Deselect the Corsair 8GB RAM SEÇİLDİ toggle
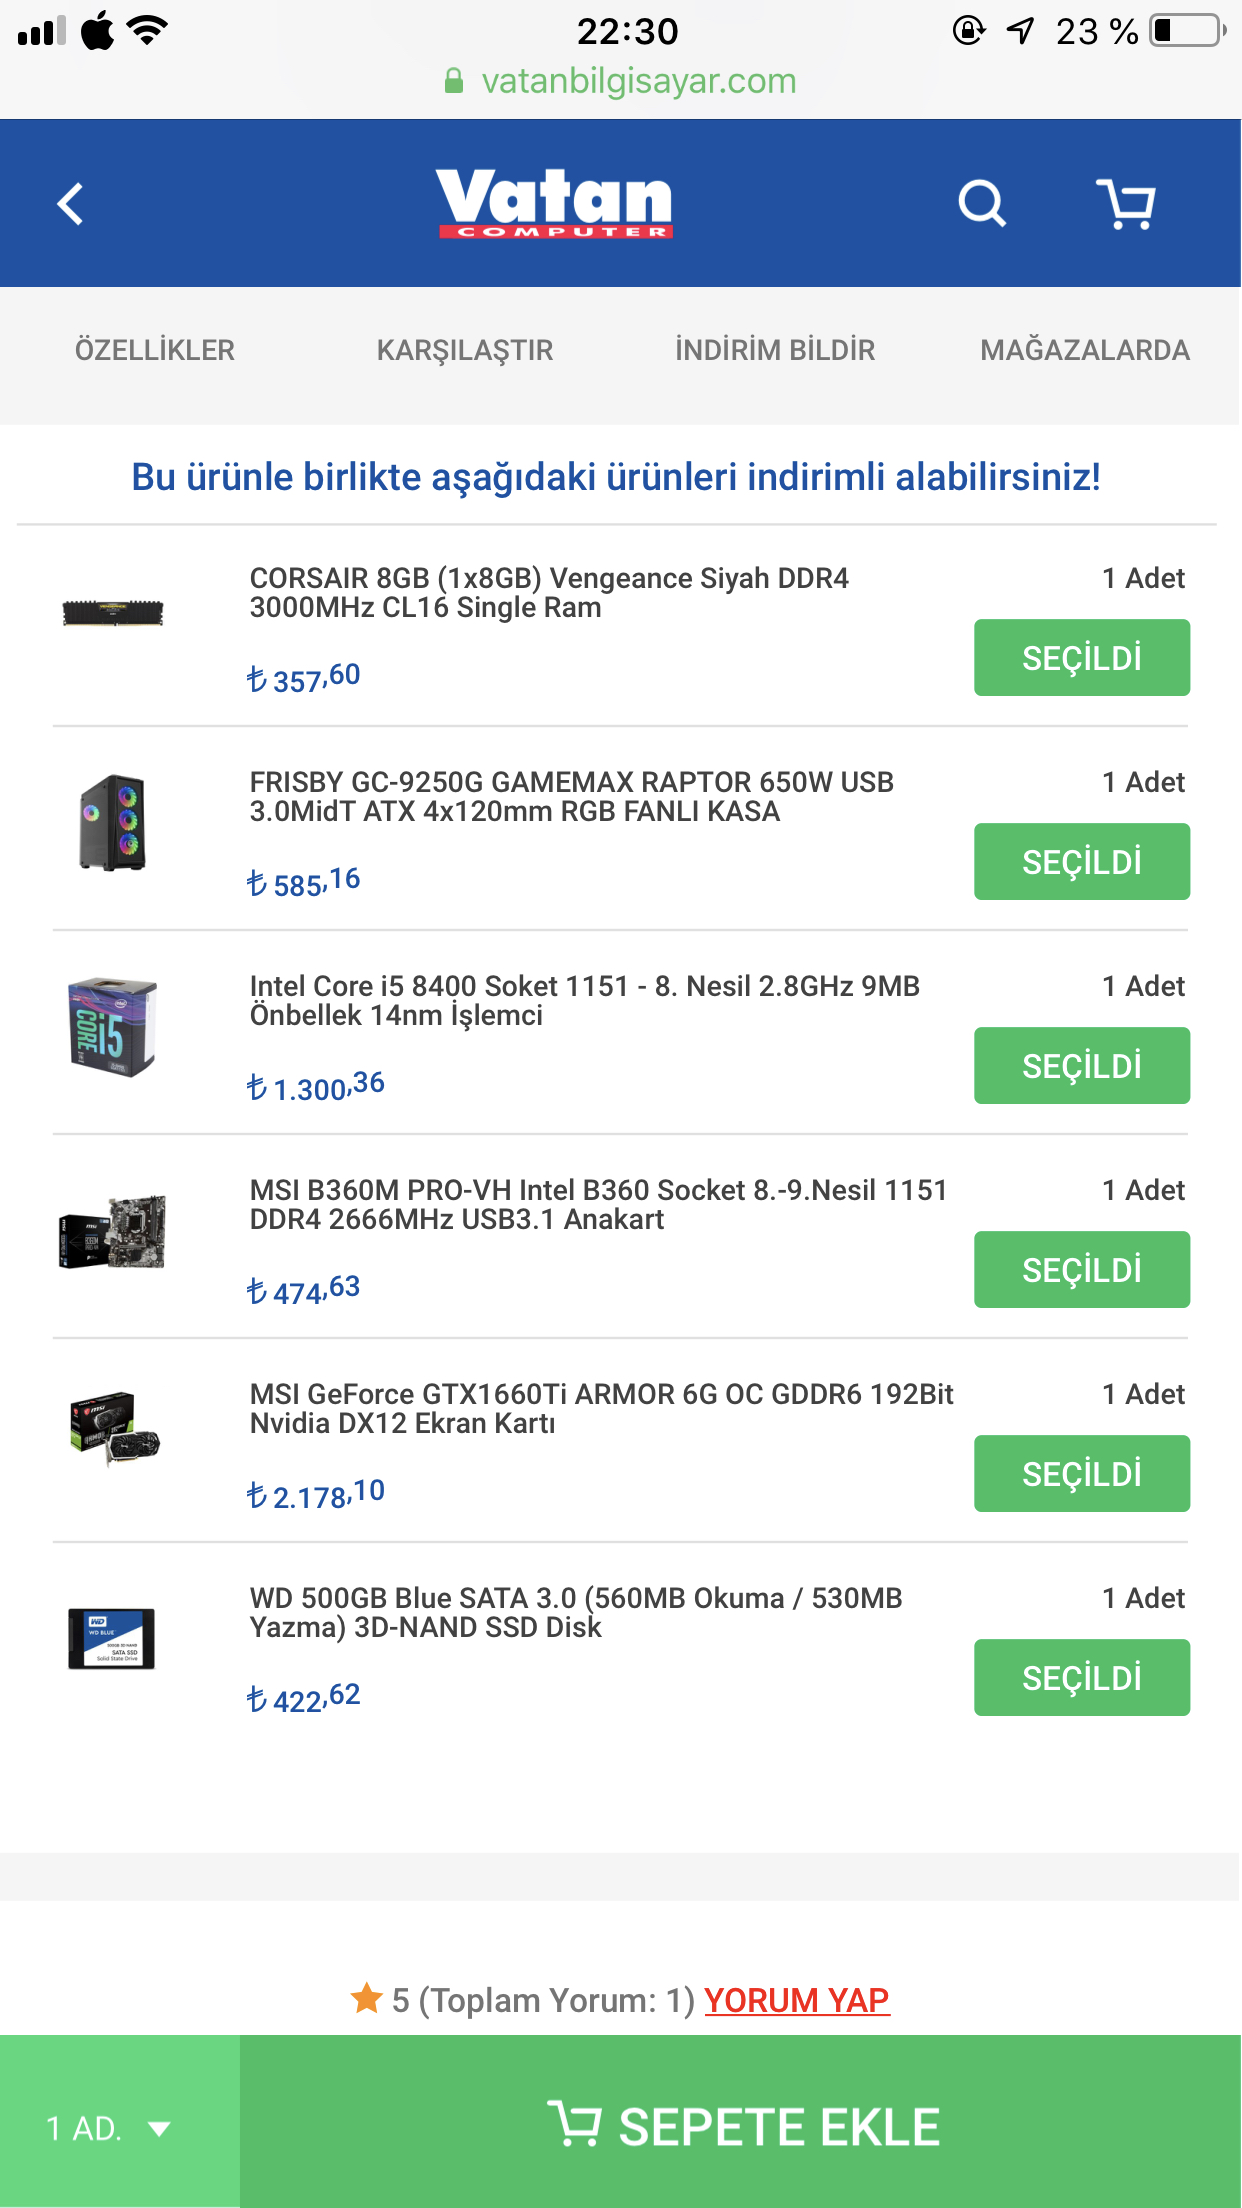 (x=1082, y=657)
